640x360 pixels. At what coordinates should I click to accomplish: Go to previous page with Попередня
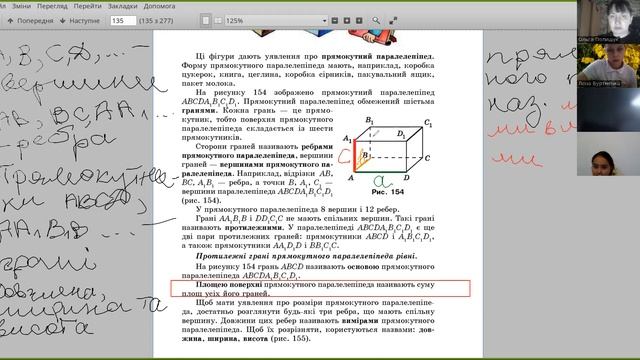point(31,20)
